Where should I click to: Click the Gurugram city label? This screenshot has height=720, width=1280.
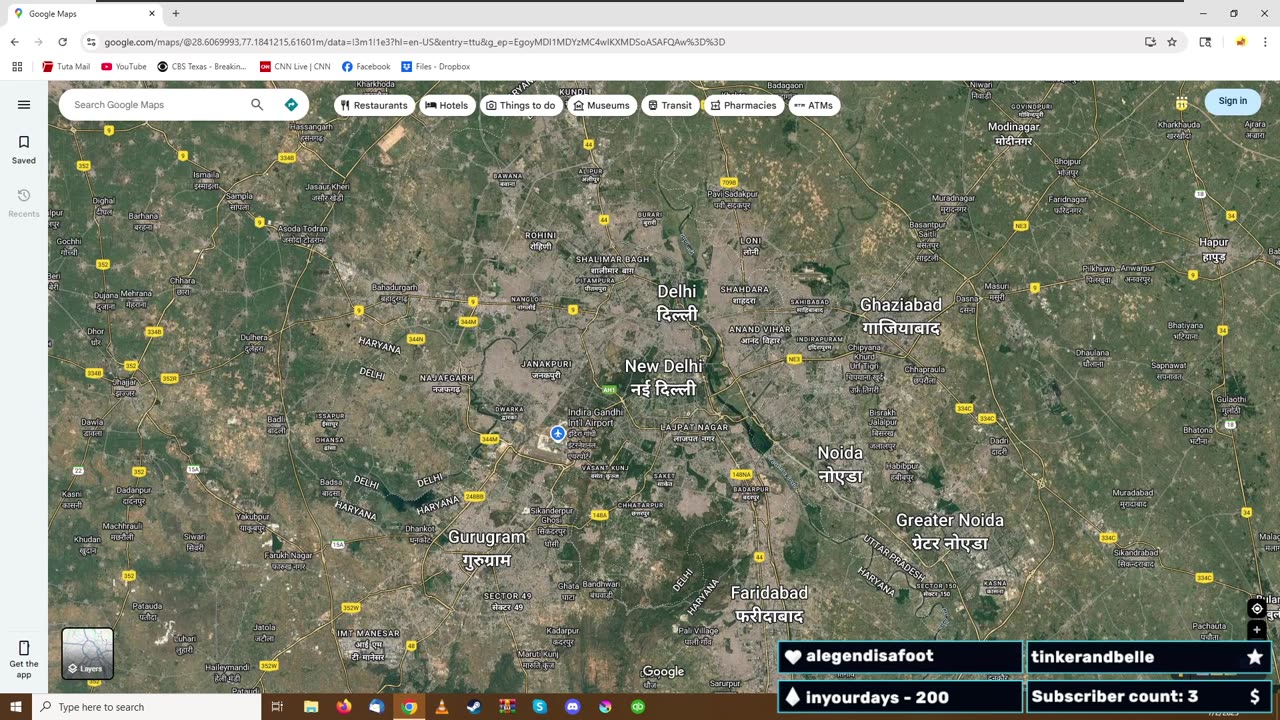coord(487,548)
